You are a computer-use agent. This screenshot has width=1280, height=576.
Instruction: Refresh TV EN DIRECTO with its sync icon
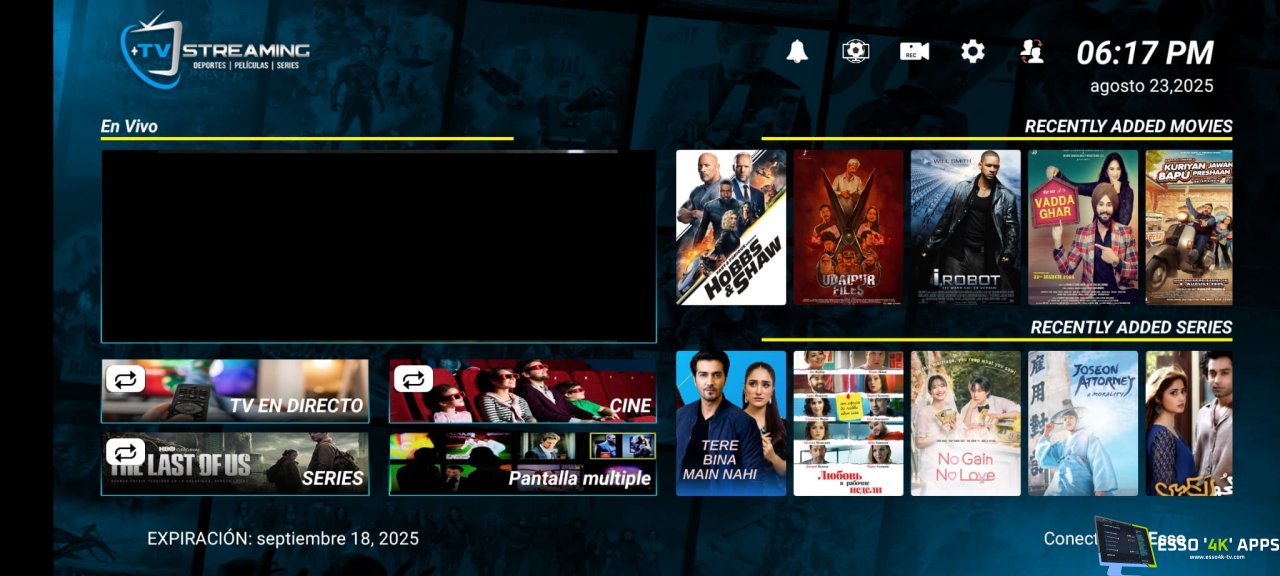pyautogui.click(x=126, y=379)
